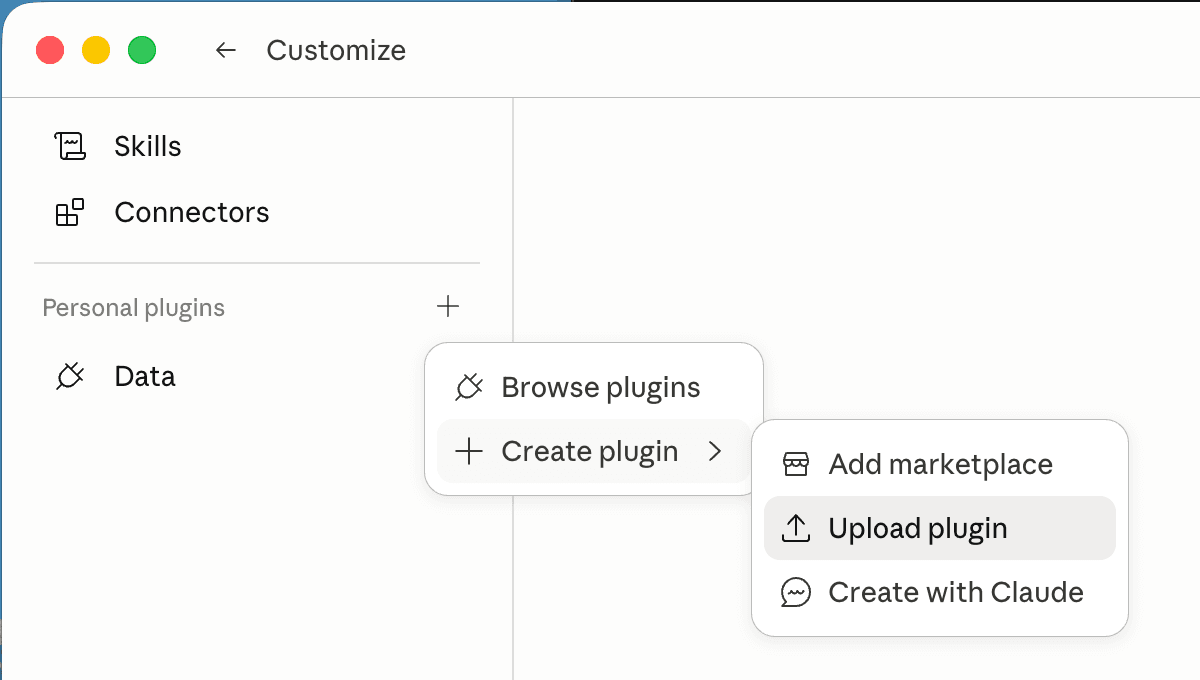
Task: Minimize the window with the yellow button
Action: pos(96,50)
